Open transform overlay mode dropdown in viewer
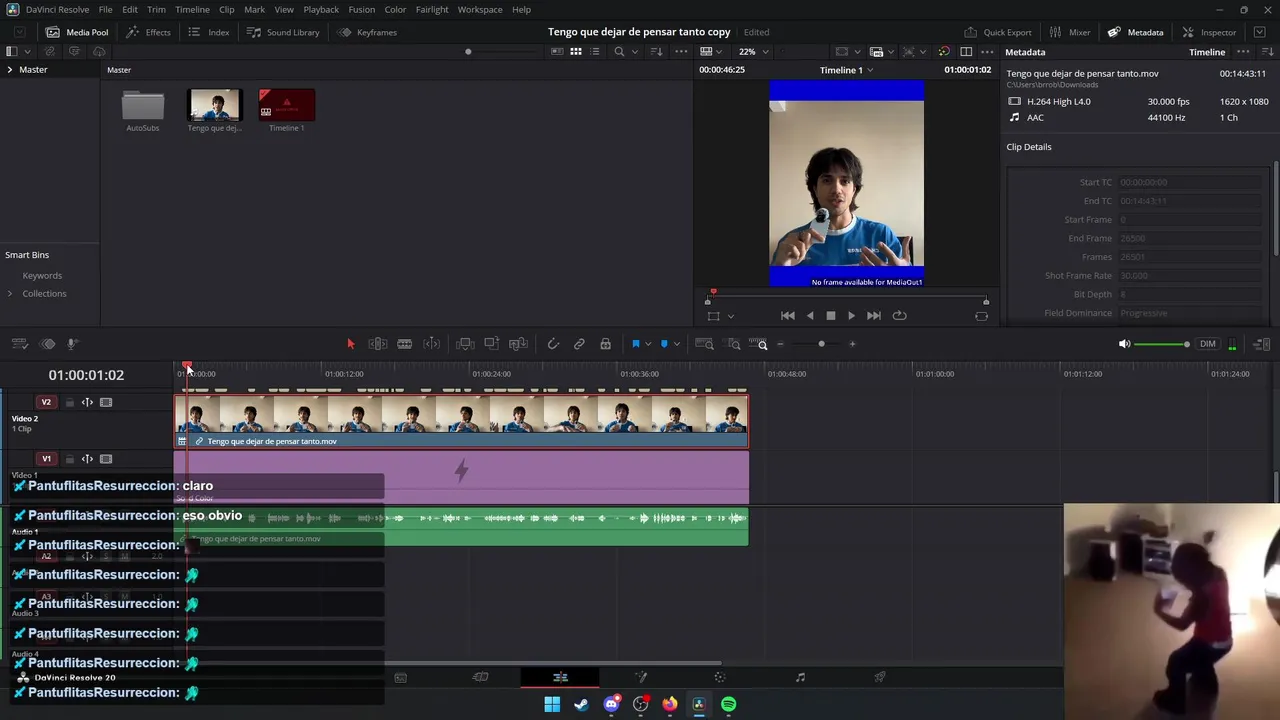This screenshot has width=1280, height=720. [x=731, y=316]
